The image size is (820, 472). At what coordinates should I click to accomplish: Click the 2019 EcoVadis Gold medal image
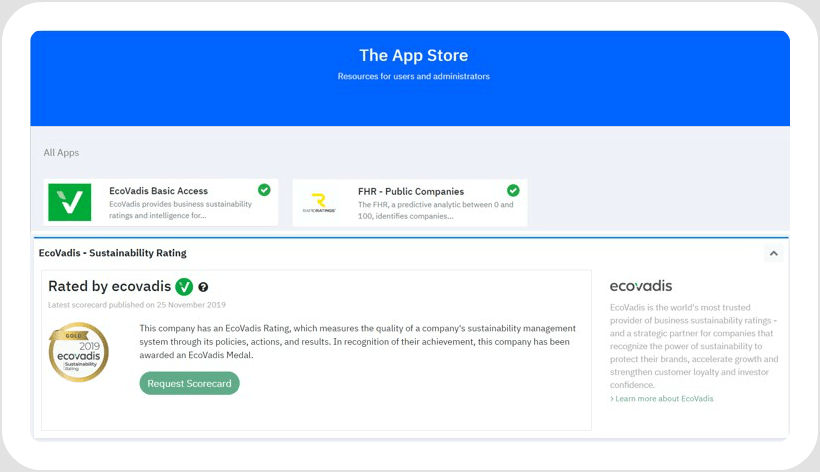coord(78,352)
